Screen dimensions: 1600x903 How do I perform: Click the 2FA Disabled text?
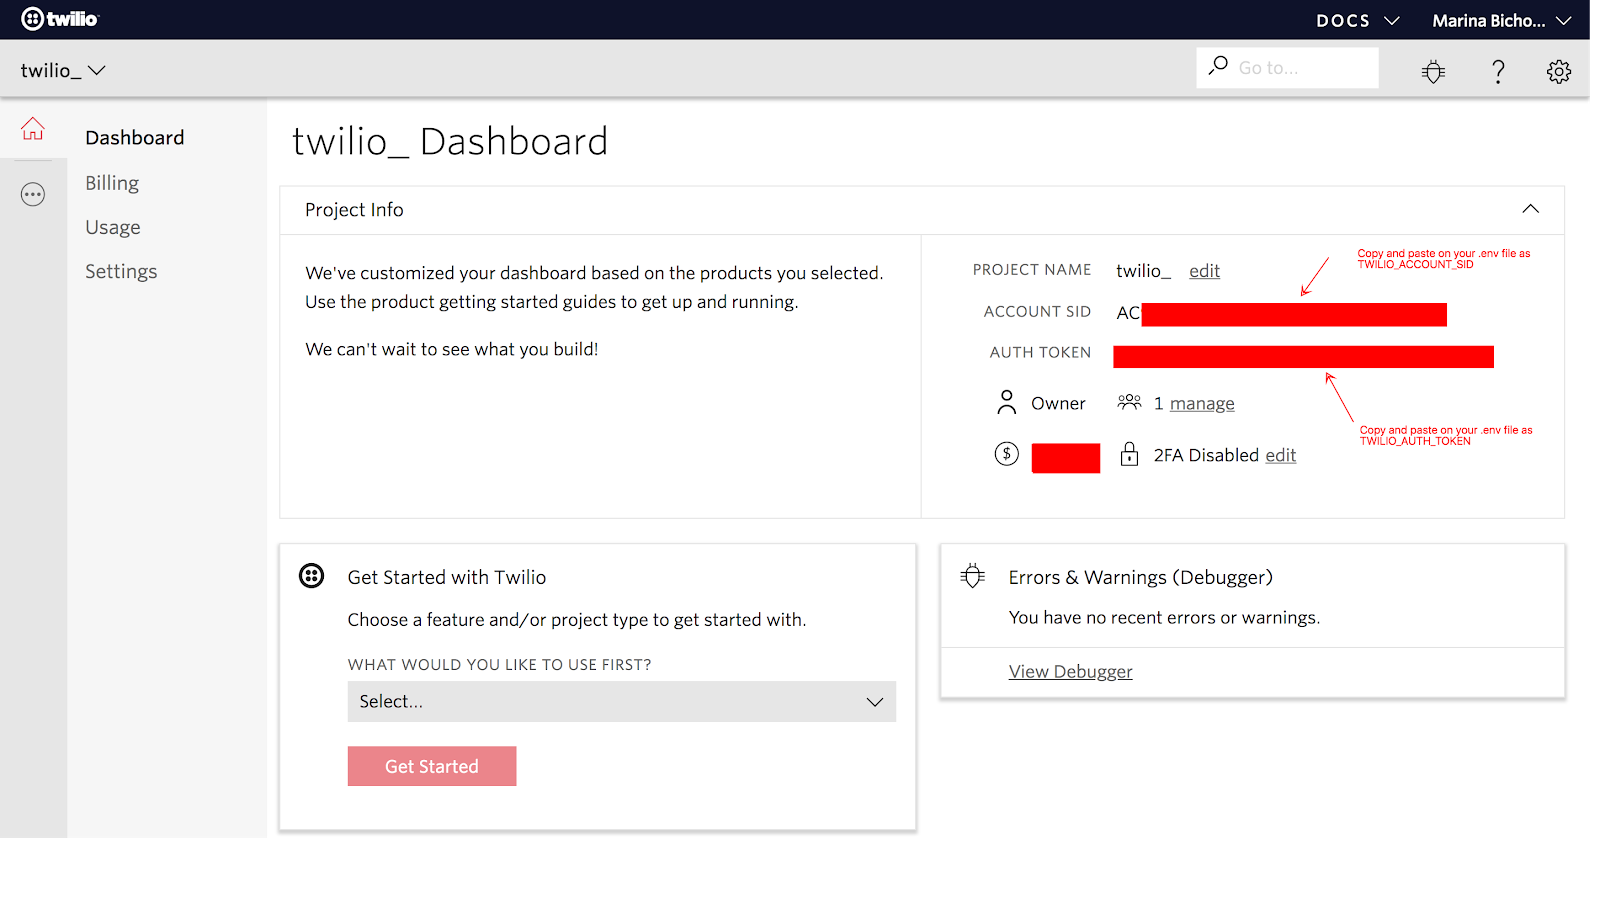click(x=1206, y=456)
